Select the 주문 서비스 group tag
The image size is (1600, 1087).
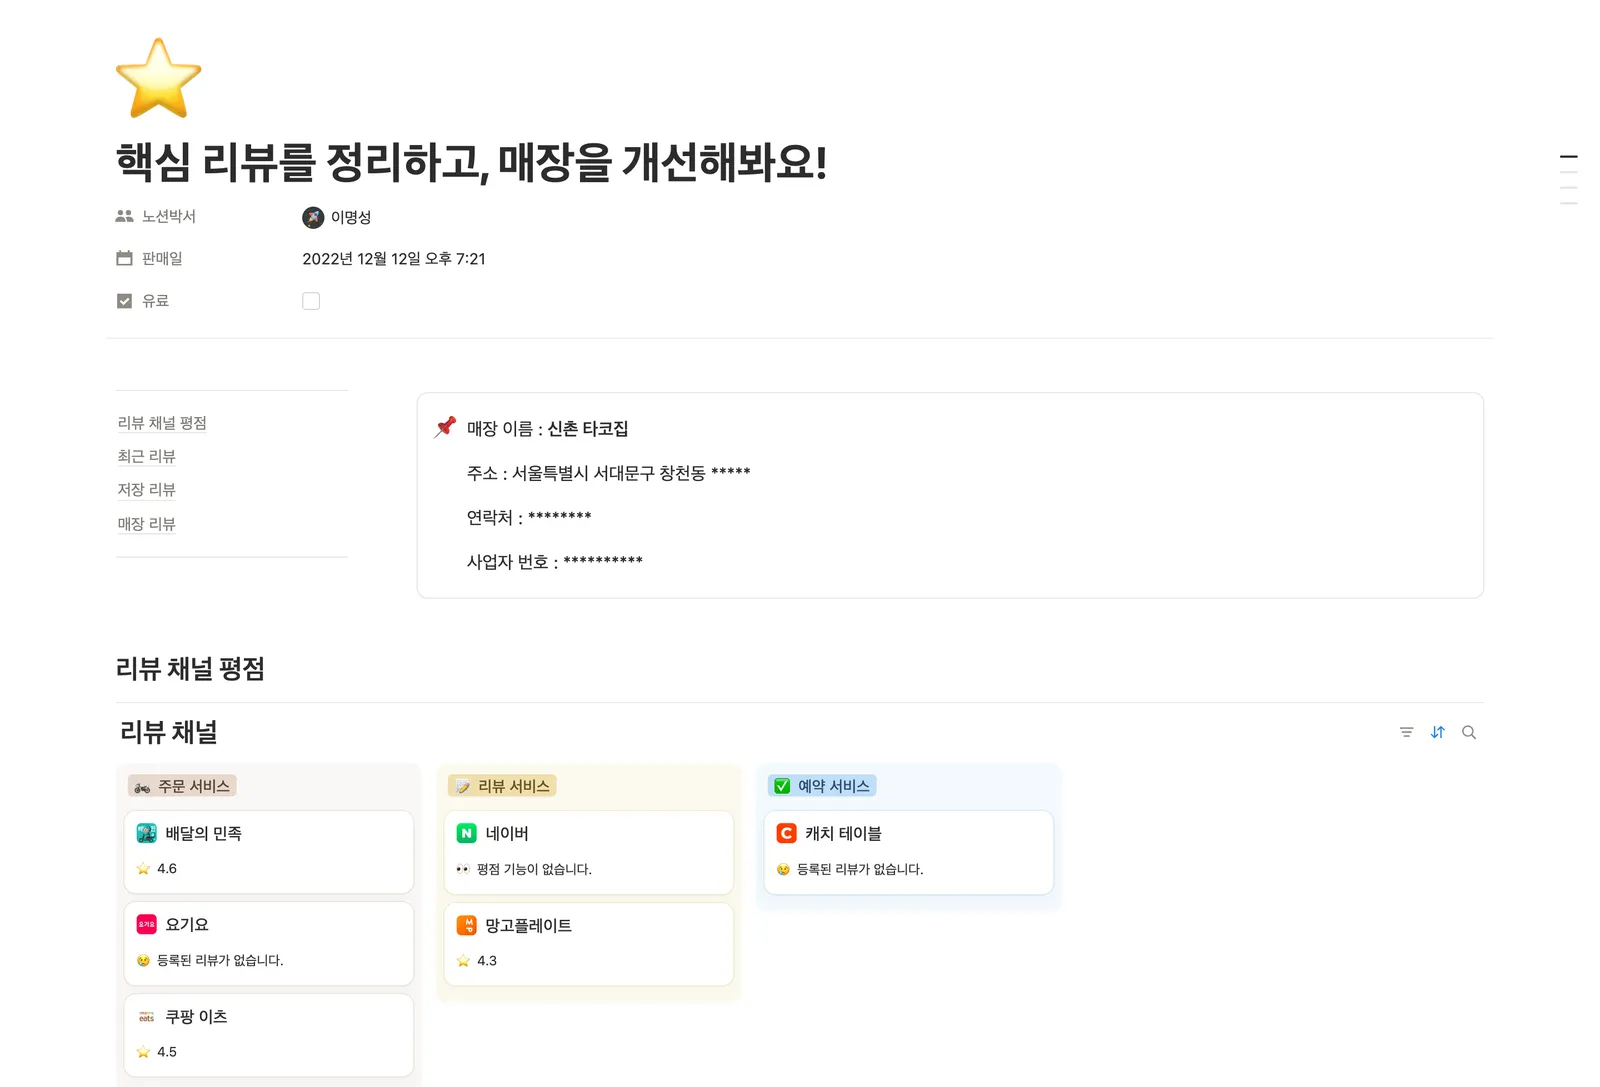click(182, 786)
